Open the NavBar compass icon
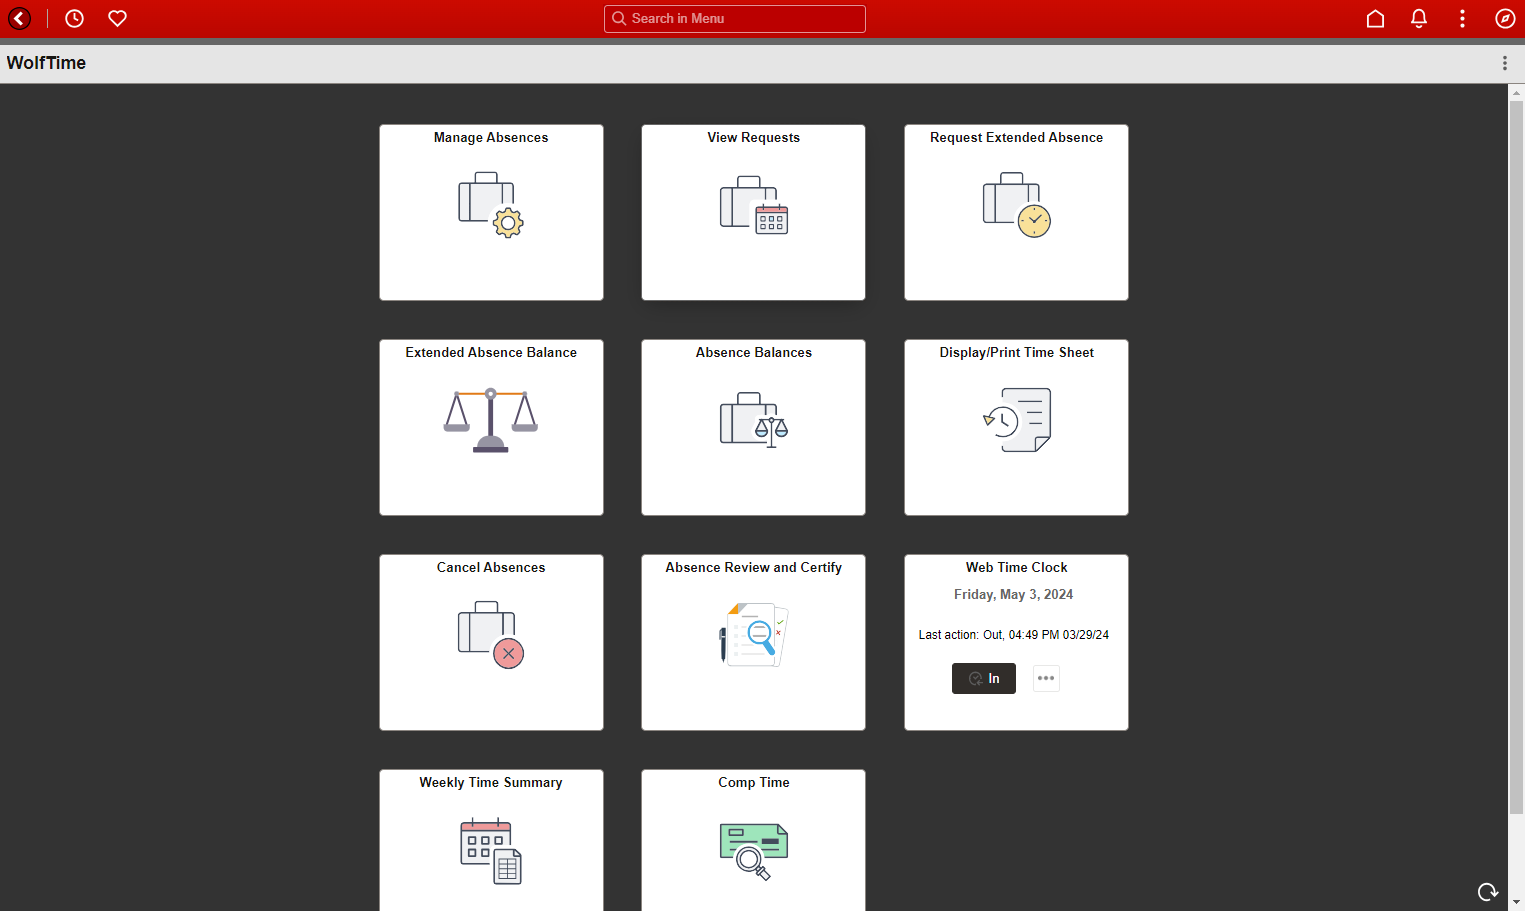This screenshot has width=1525, height=911. click(x=1505, y=18)
